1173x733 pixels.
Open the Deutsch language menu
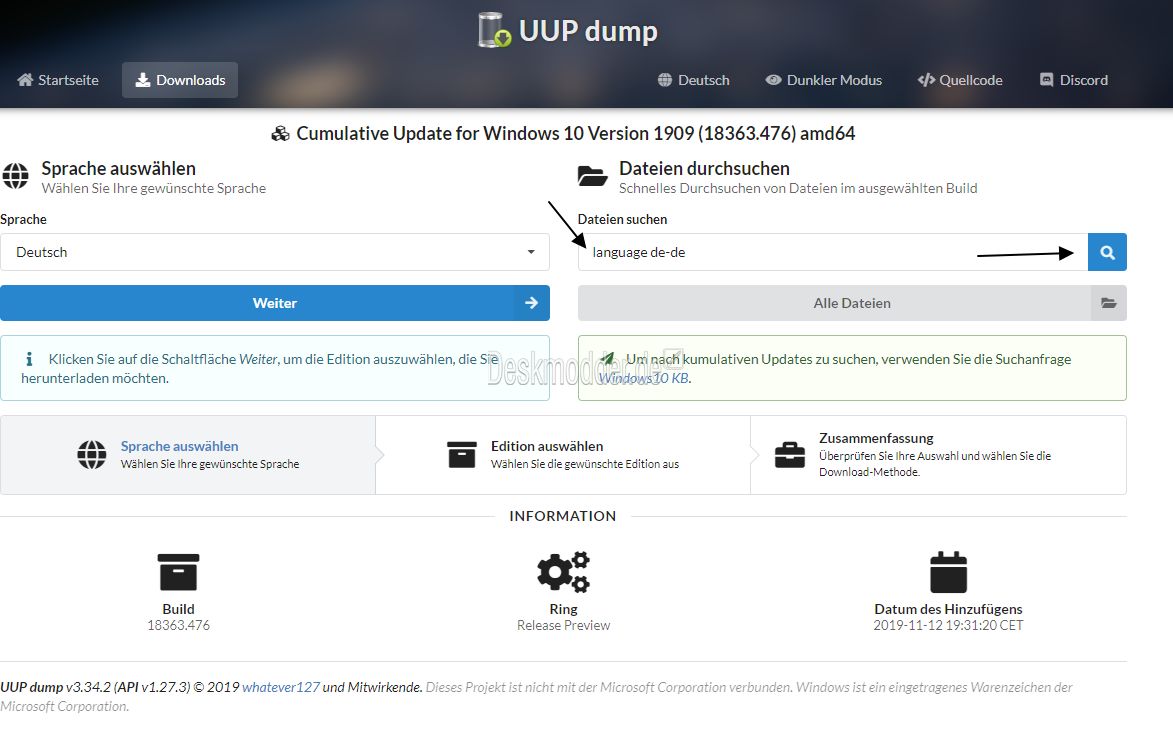click(x=693, y=80)
